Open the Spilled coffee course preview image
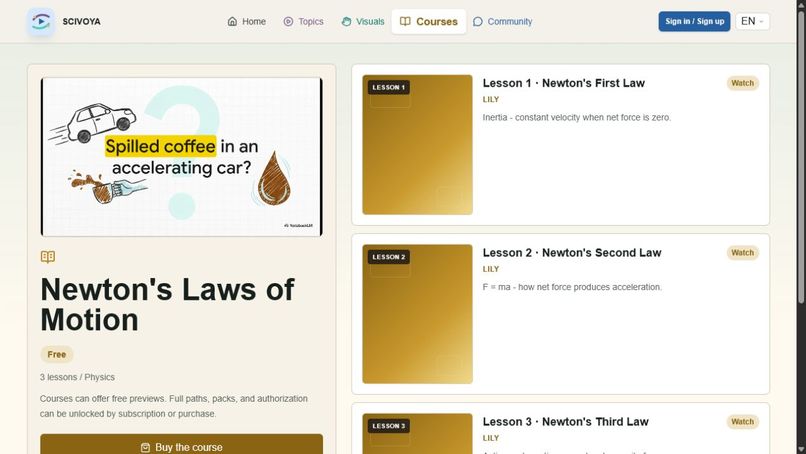 tap(181, 157)
